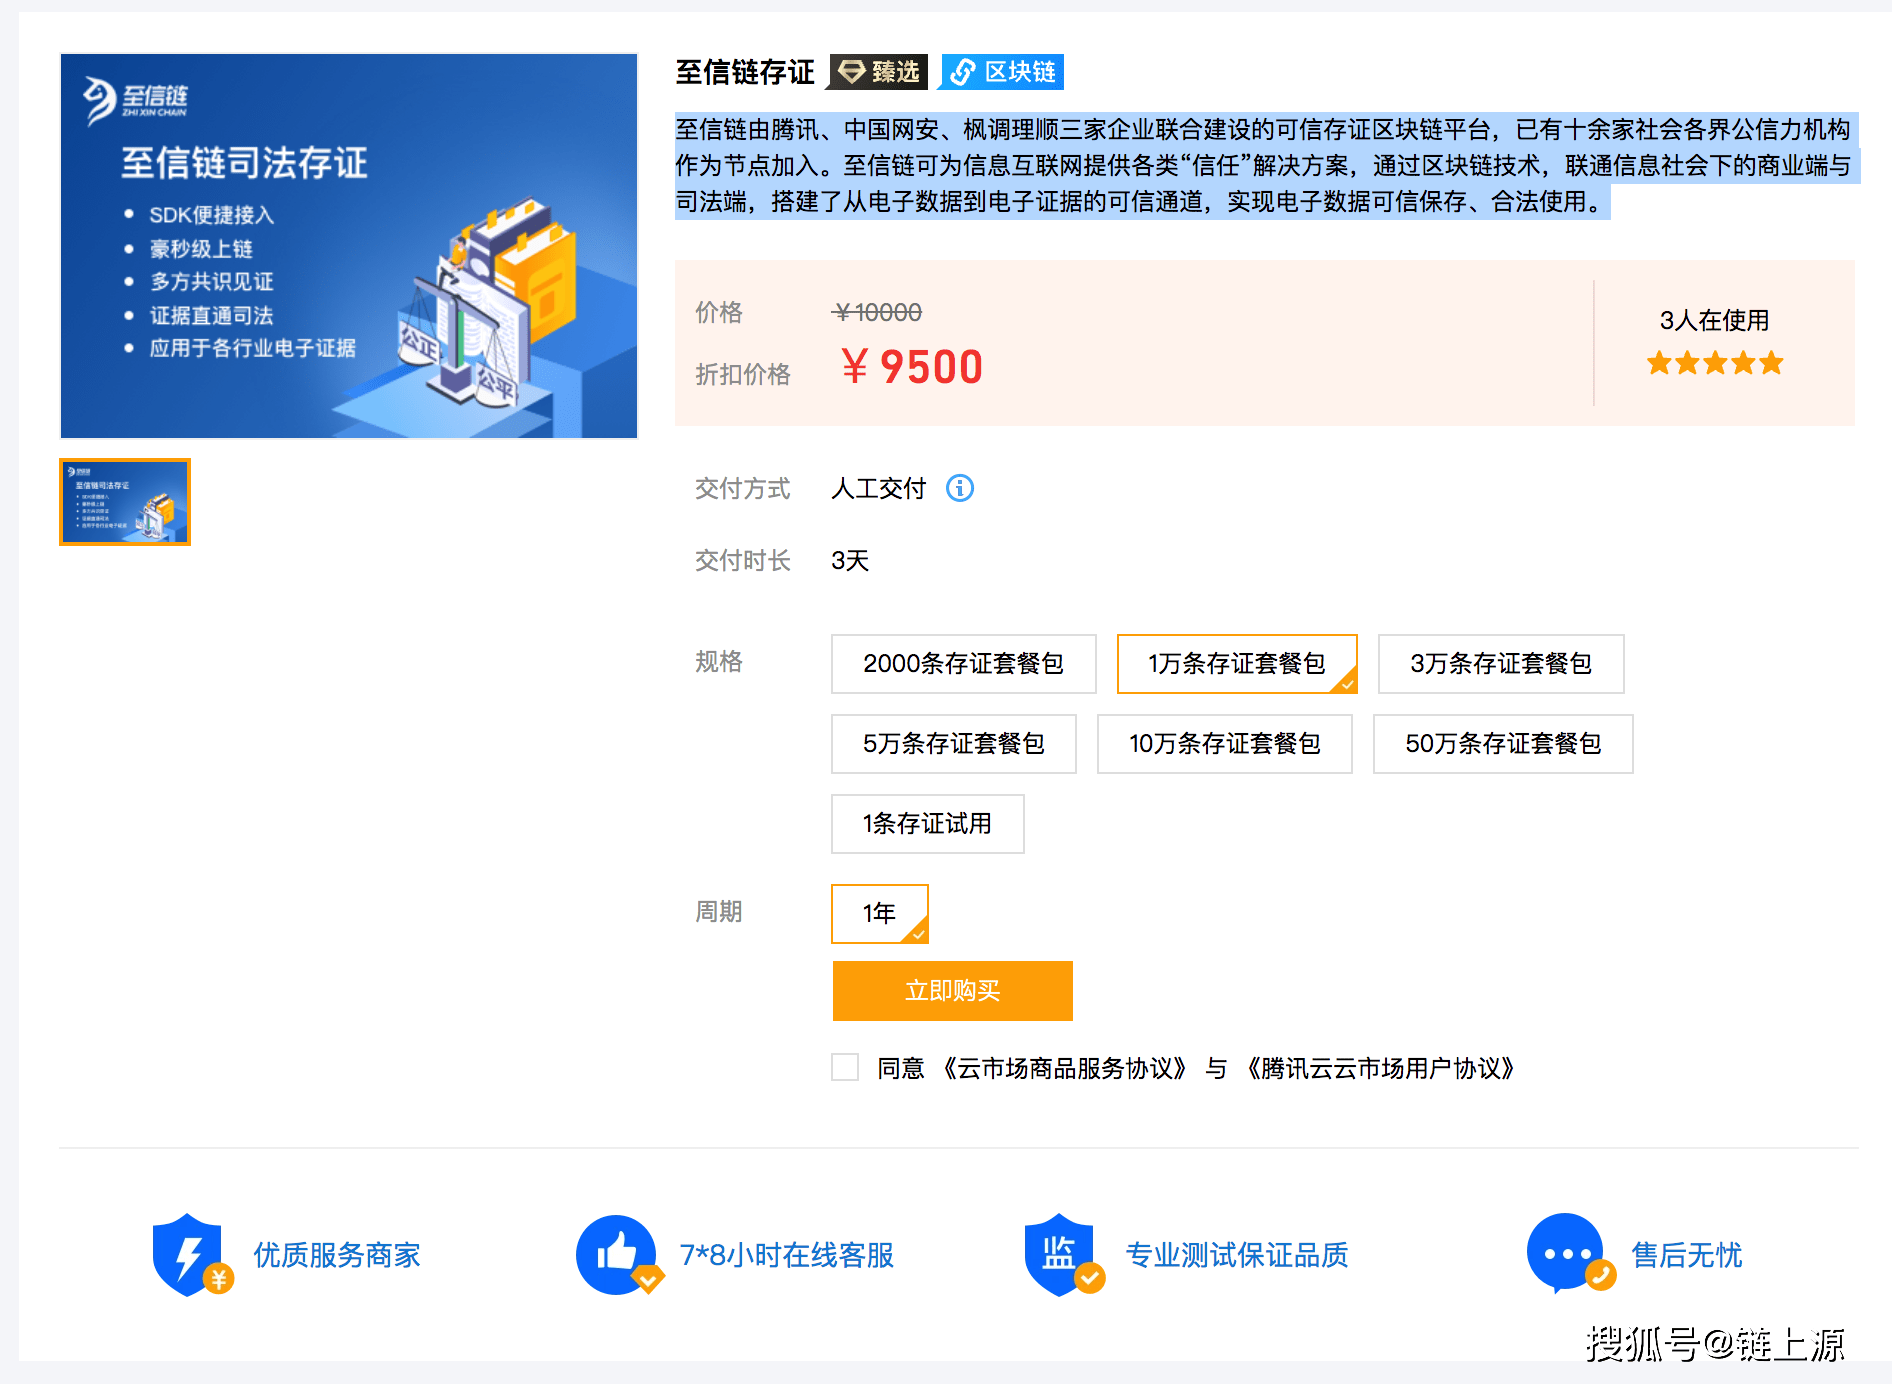
Task: Click the original price ￥10000
Action: [877, 313]
